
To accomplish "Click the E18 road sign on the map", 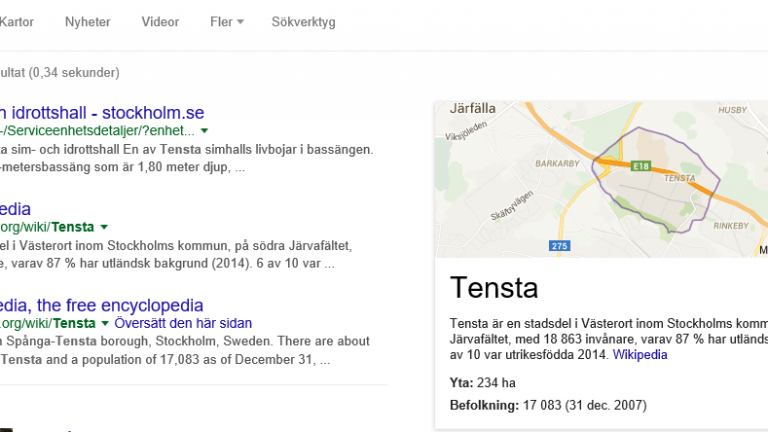I will pos(641,166).
